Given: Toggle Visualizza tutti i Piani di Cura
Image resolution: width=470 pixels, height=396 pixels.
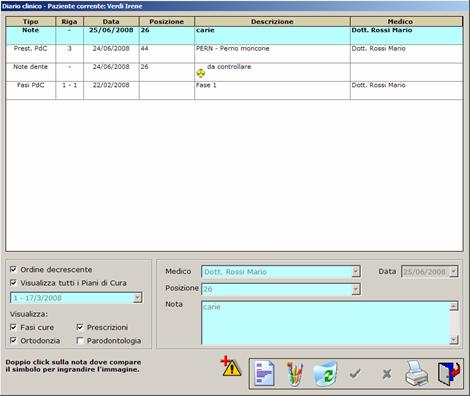Looking at the screenshot, I should point(13,283).
